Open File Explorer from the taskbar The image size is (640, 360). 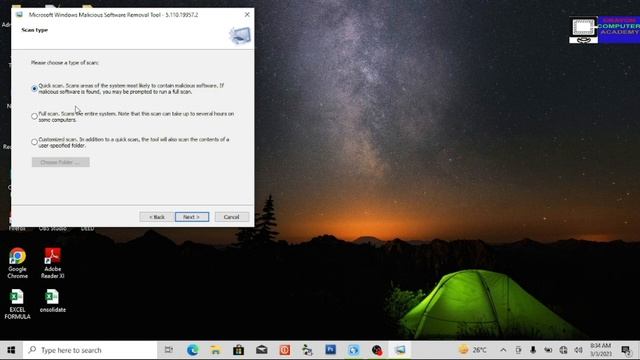(215, 350)
